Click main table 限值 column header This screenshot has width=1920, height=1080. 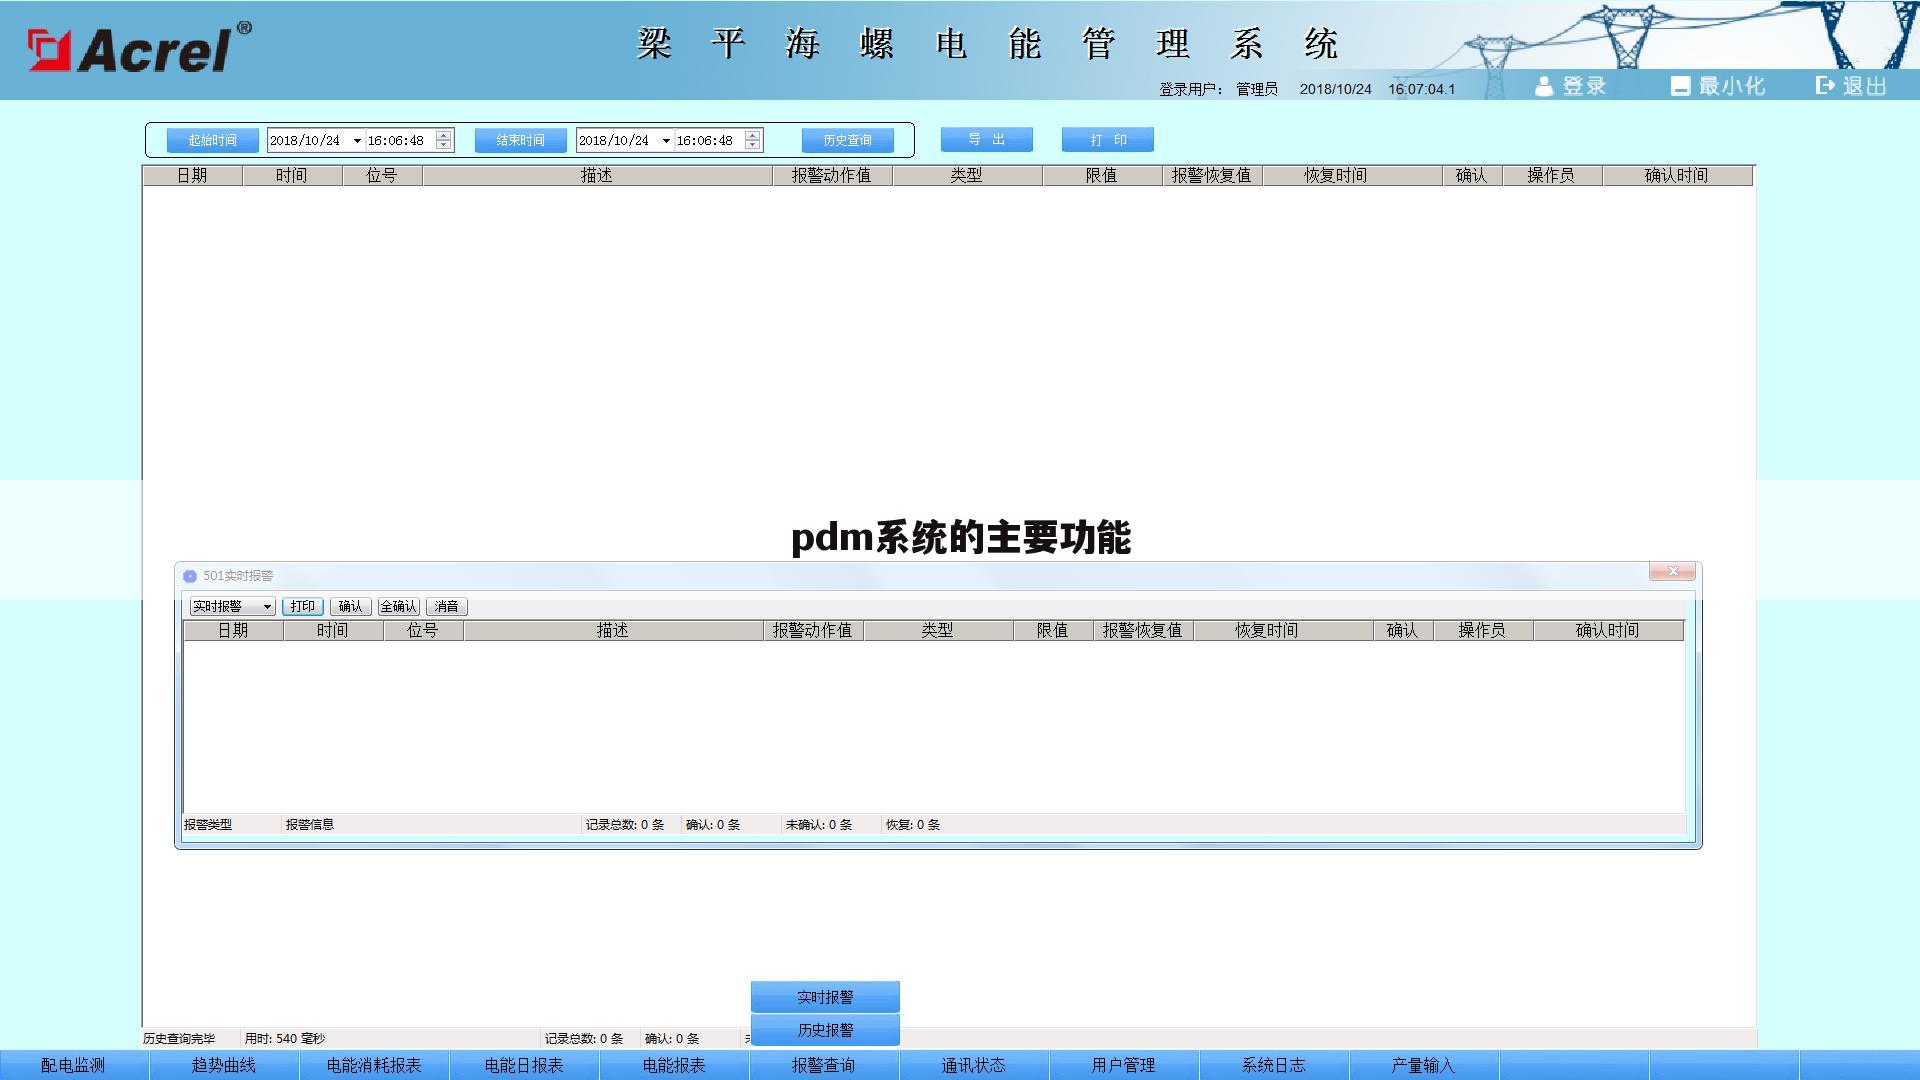(1102, 176)
